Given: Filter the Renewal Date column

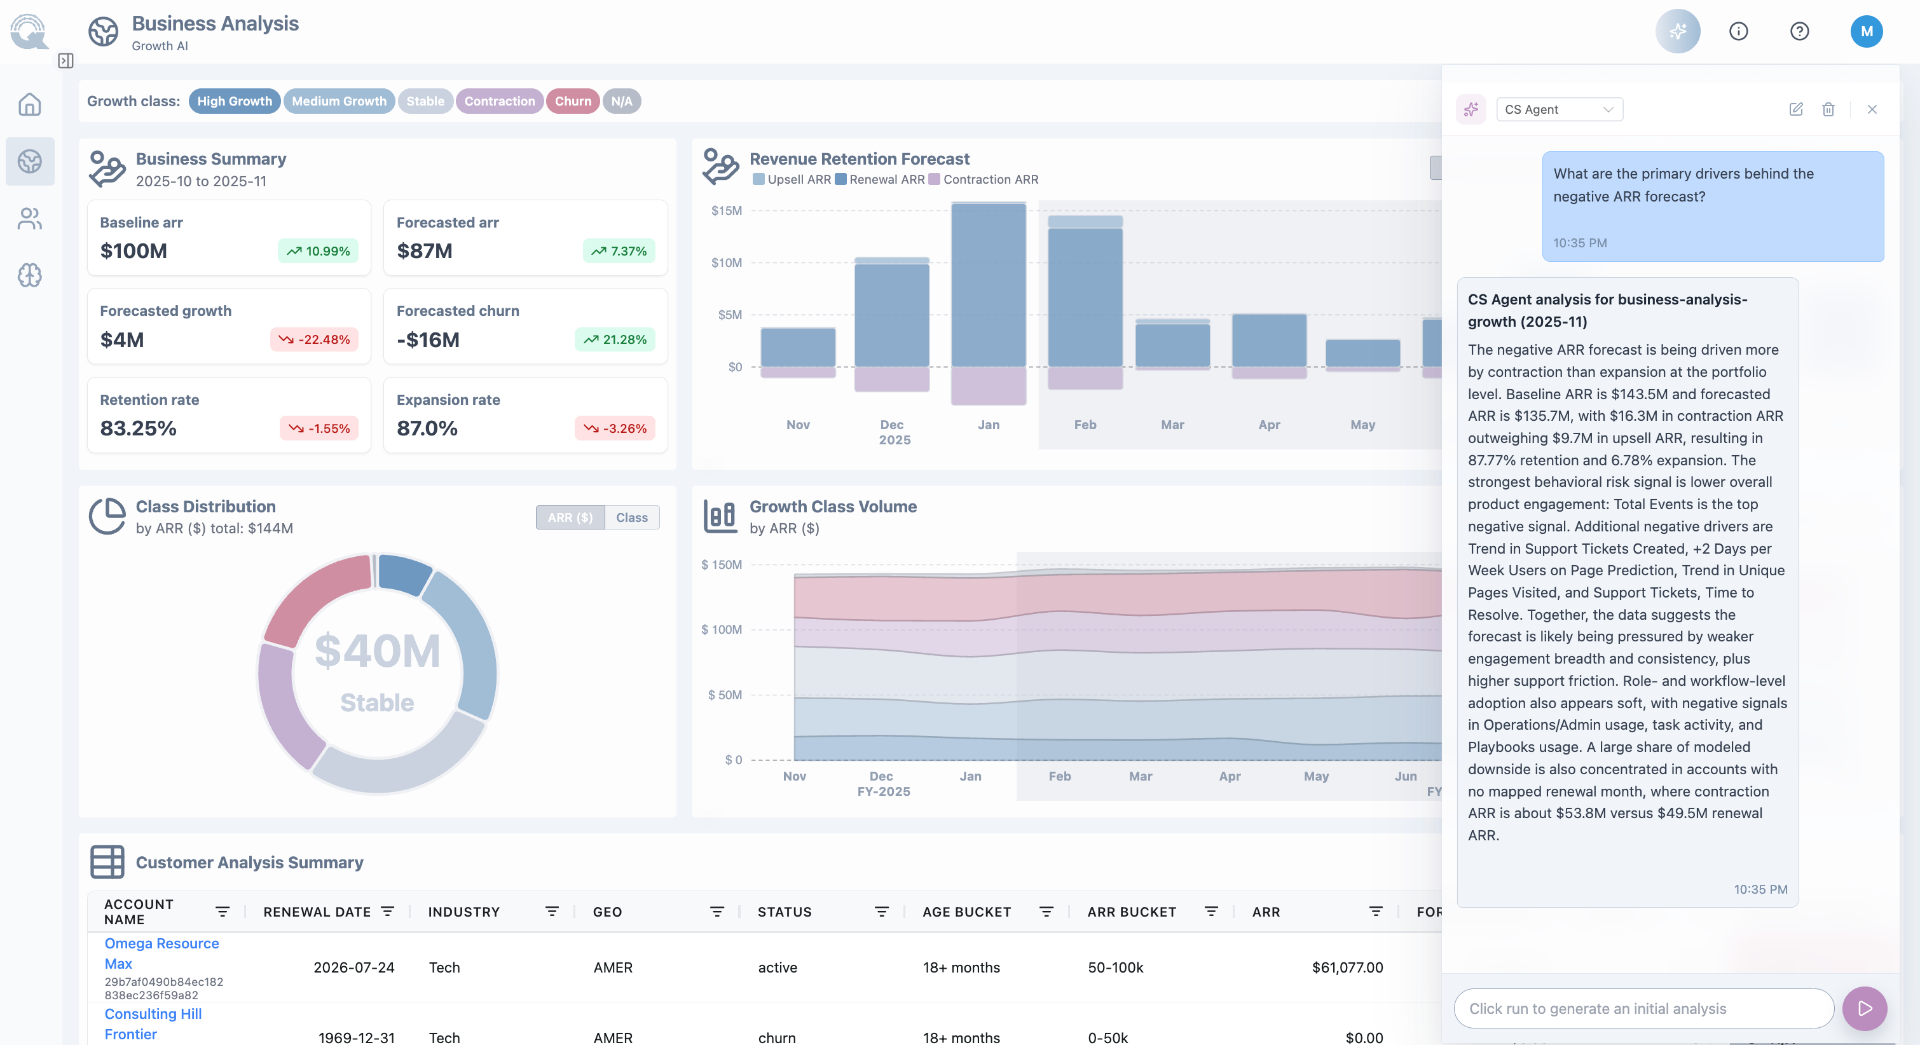Looking at the screenshot, I should tap(388, 912).
